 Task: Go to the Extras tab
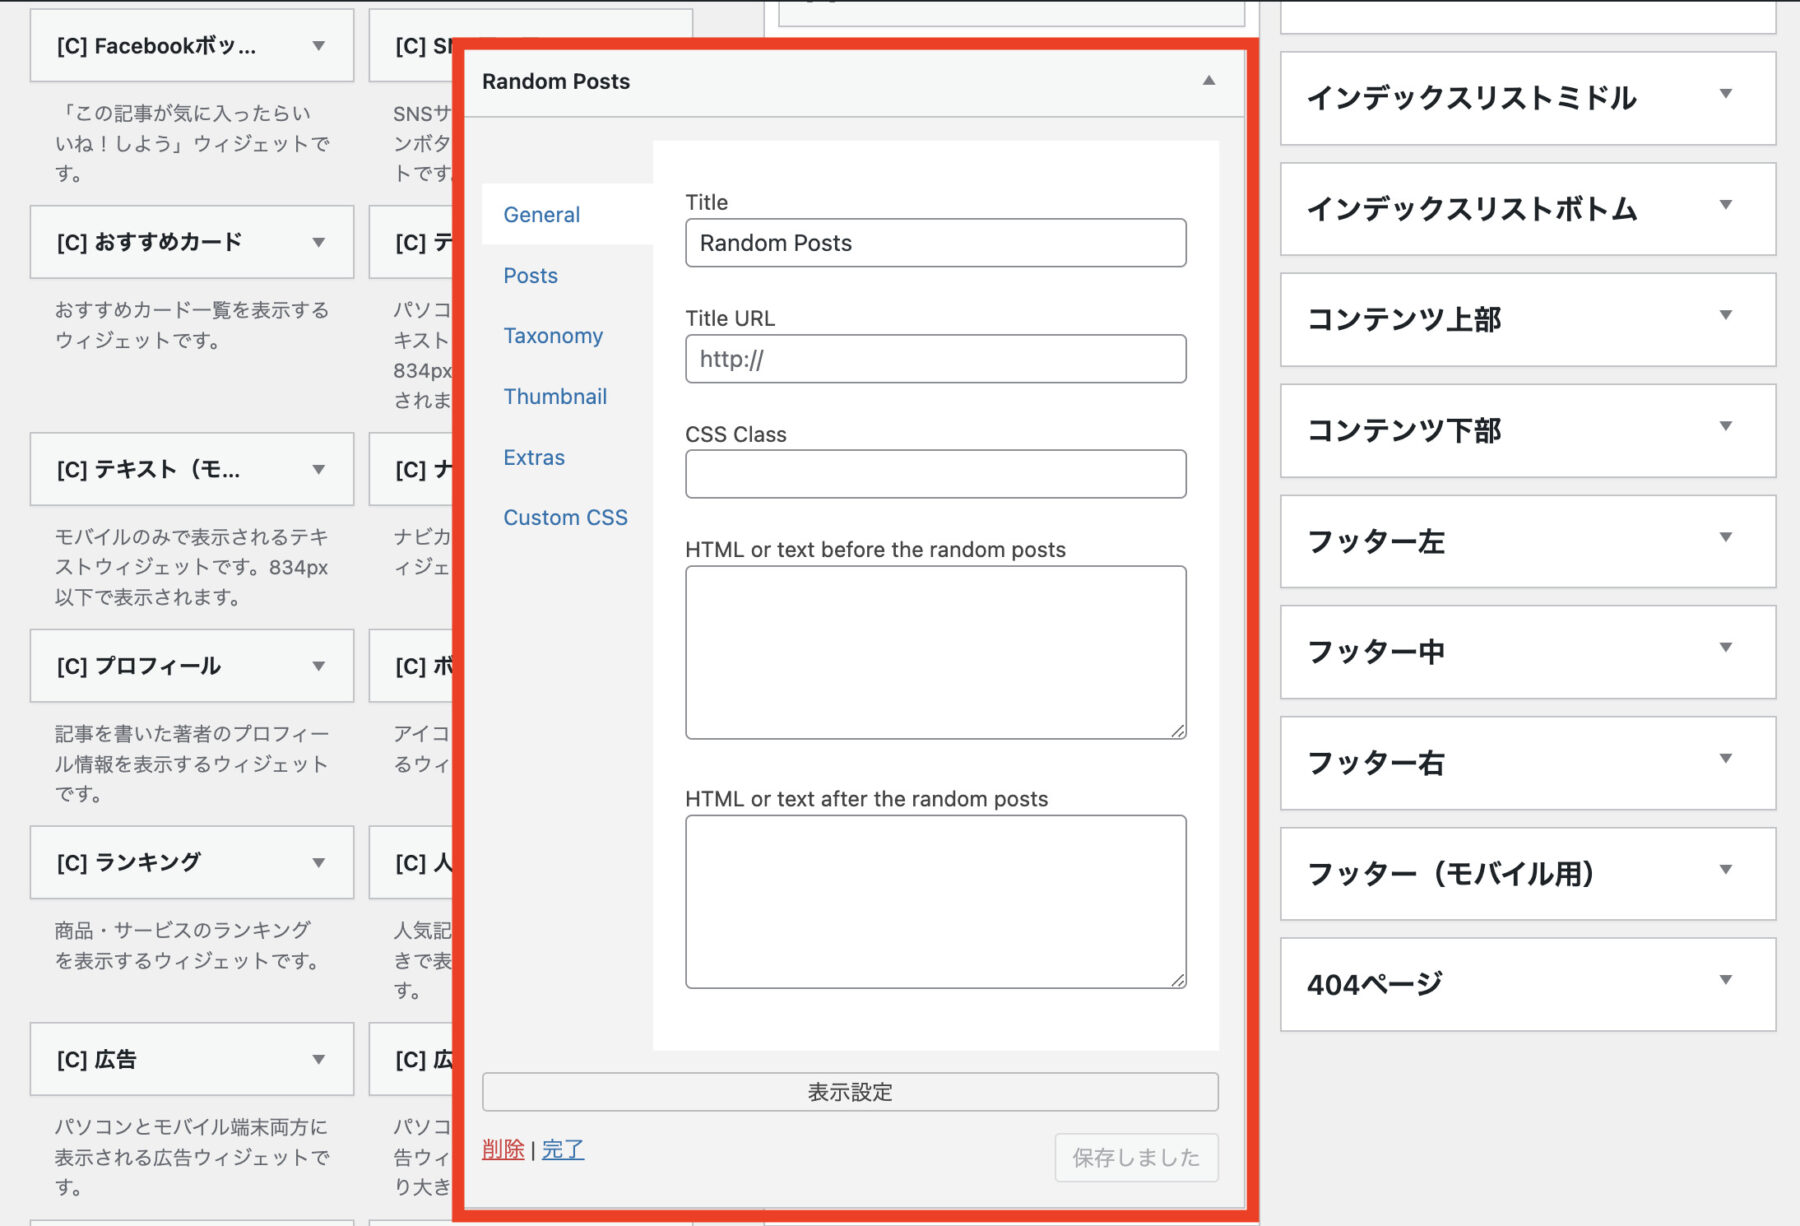coord(534,457)
